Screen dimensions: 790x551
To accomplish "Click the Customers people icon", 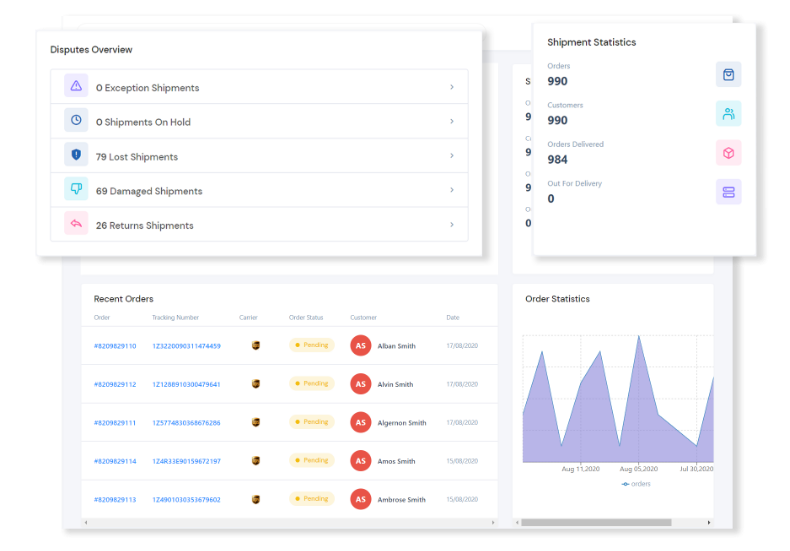I will 729,114.
